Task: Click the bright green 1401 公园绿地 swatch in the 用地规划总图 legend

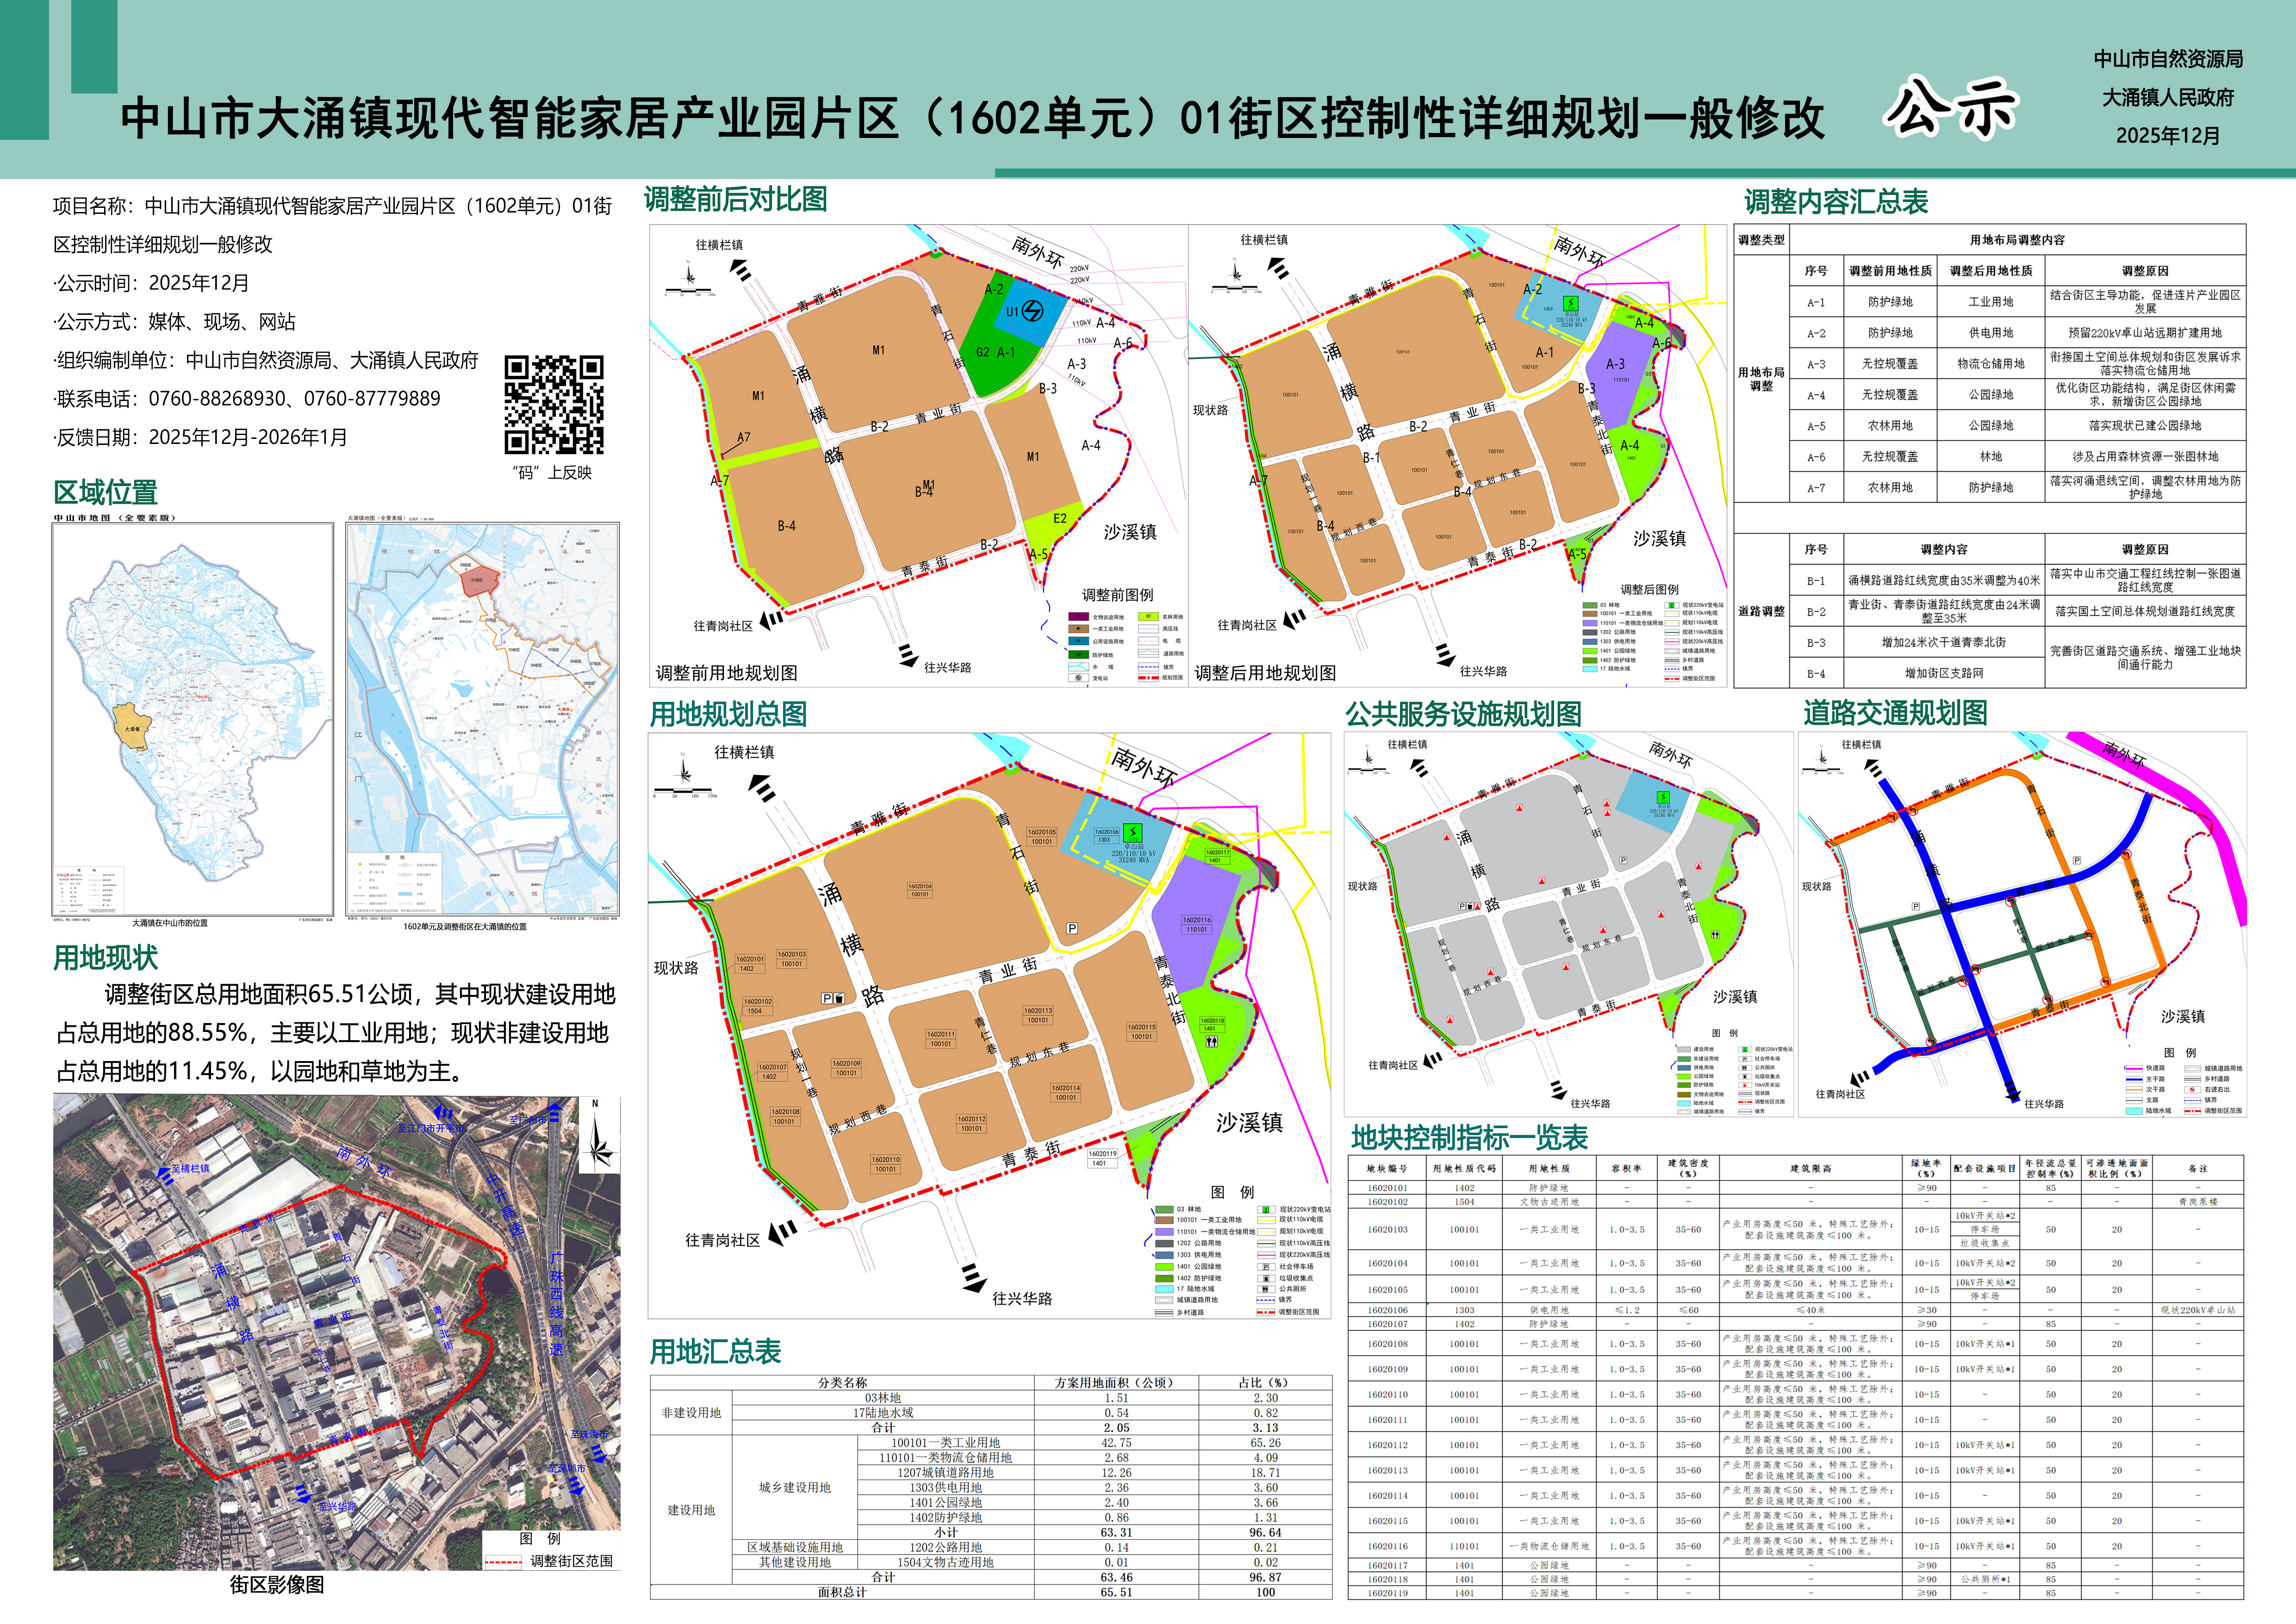Action: (1165, 1266)
